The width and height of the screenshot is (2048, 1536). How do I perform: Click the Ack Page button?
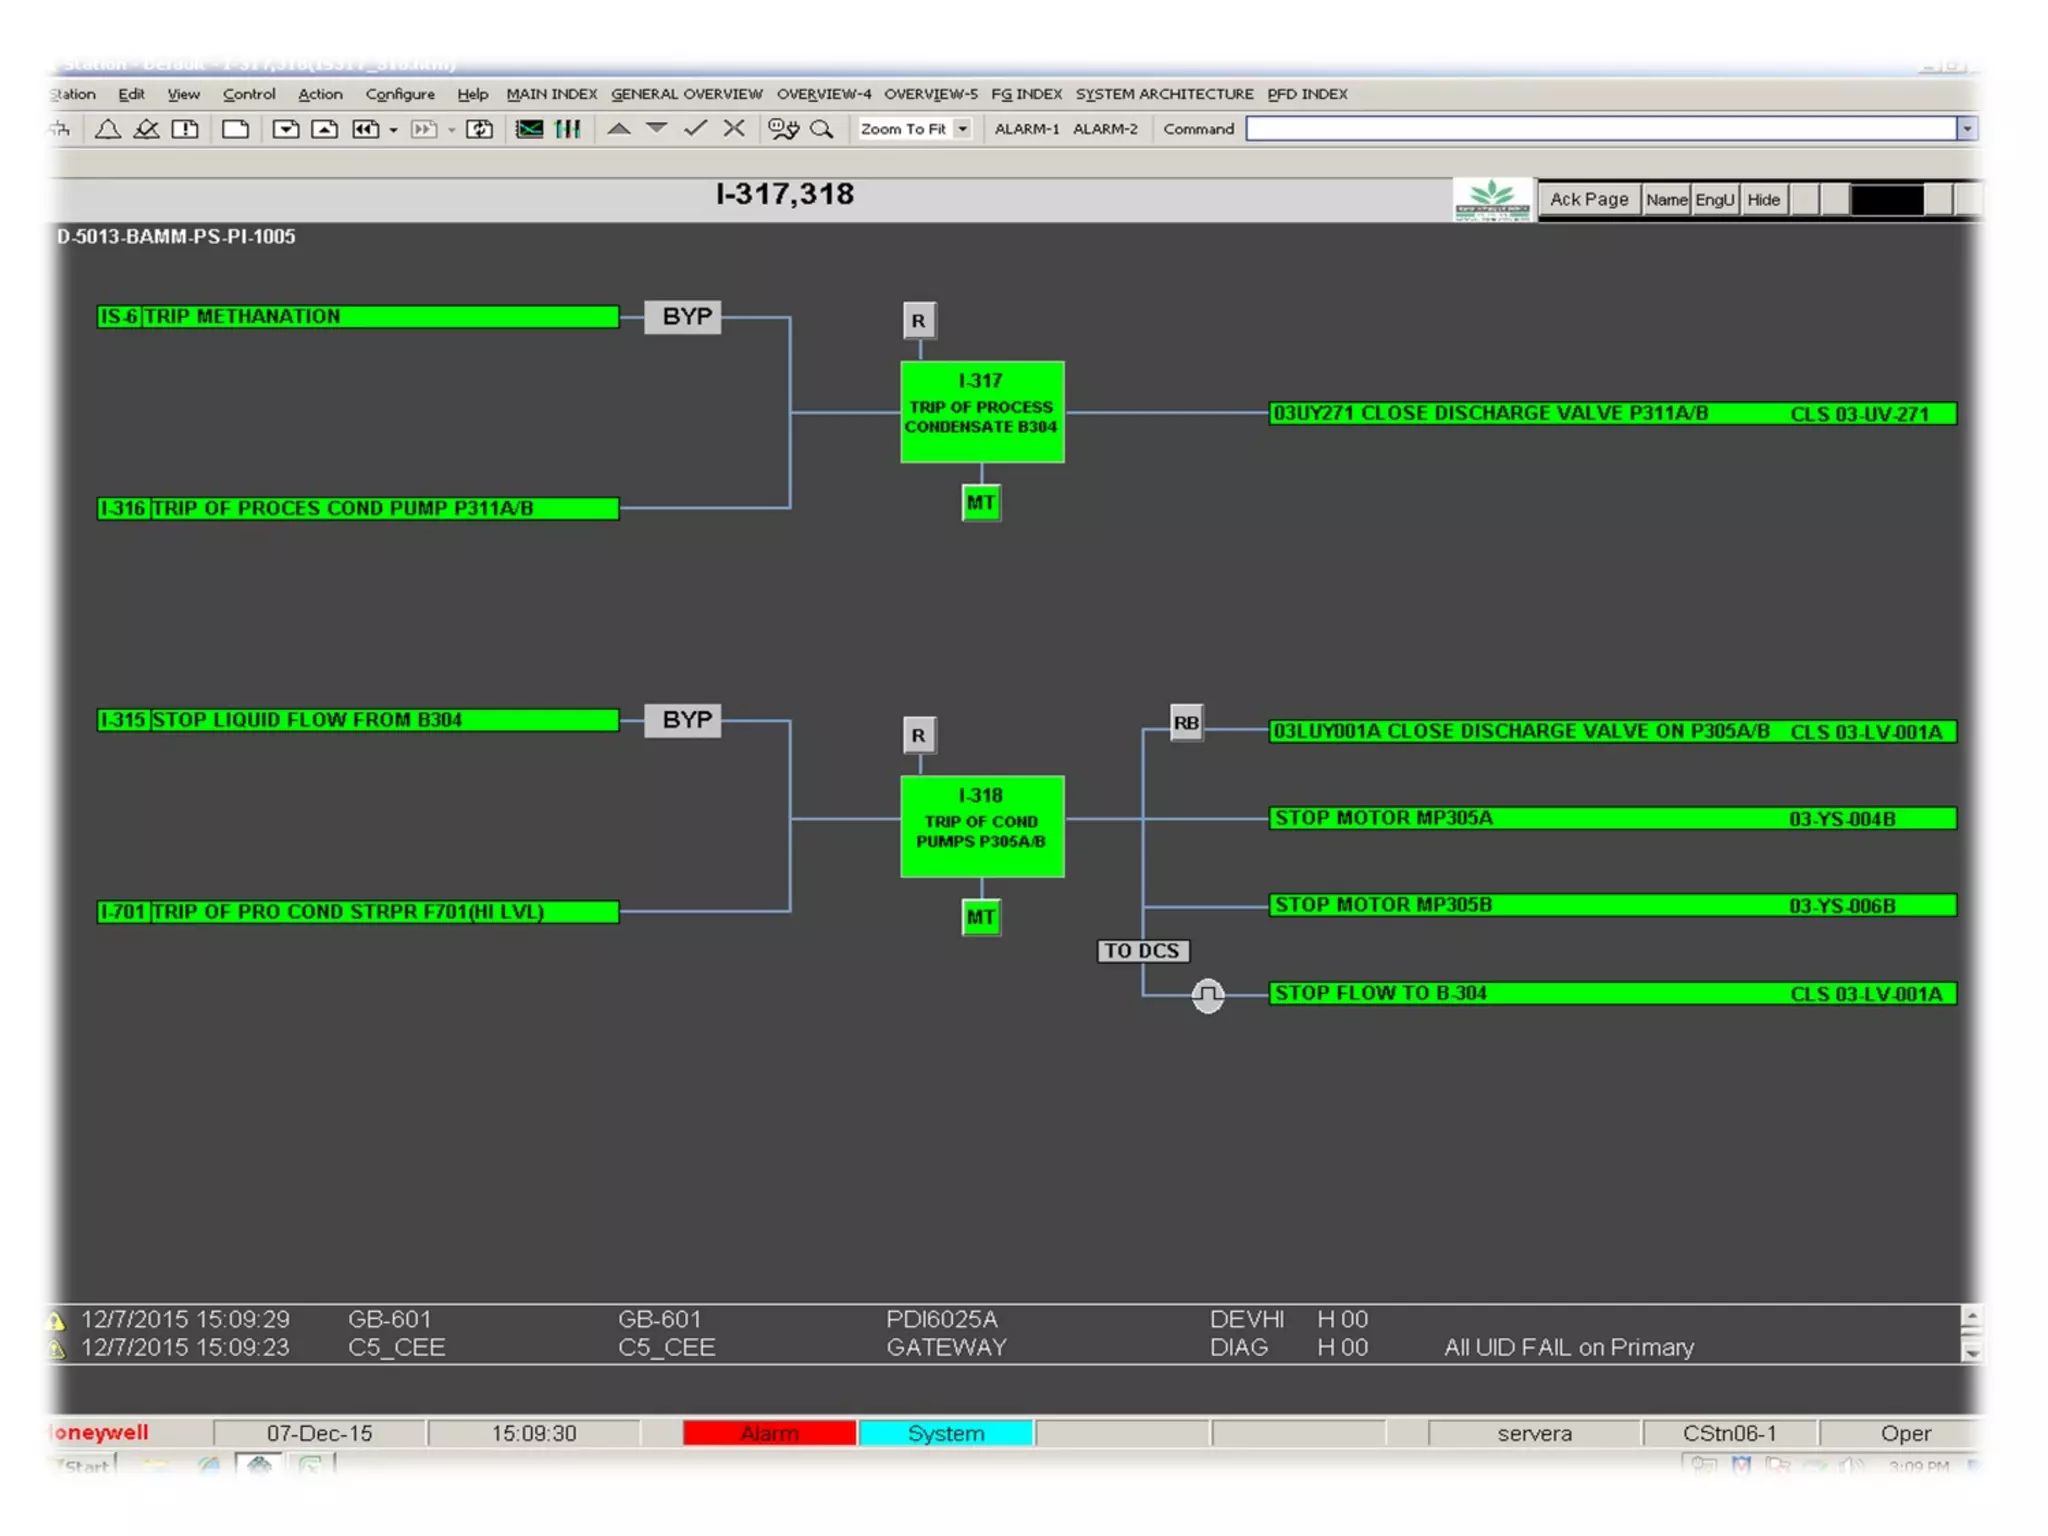click(x=1588, y=199)
